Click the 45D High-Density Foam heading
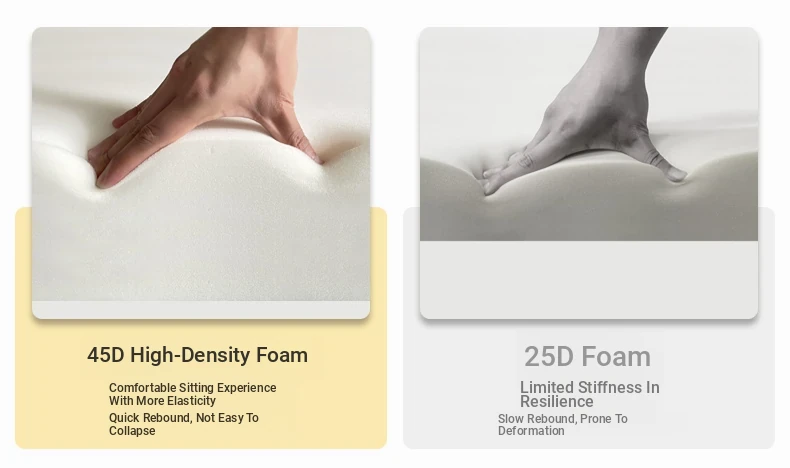The image size is (790, 468). (197, 355)
